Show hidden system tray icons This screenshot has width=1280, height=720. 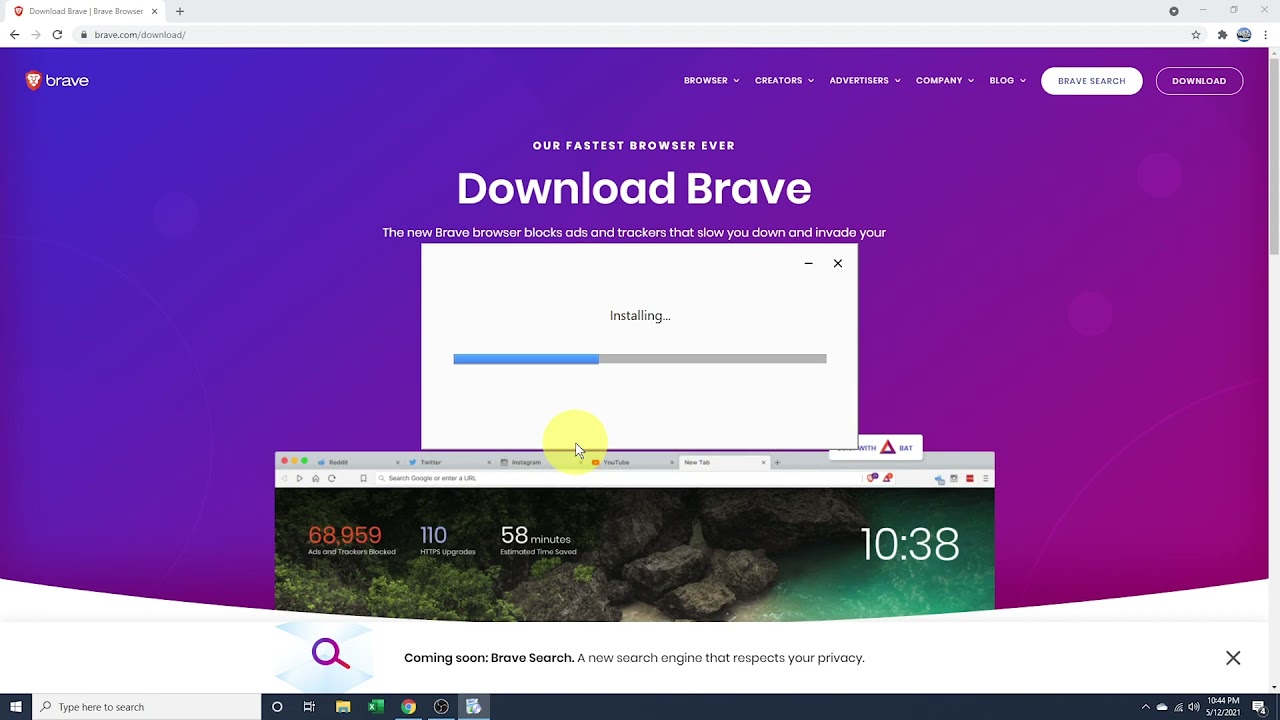tap(1146, 707)
